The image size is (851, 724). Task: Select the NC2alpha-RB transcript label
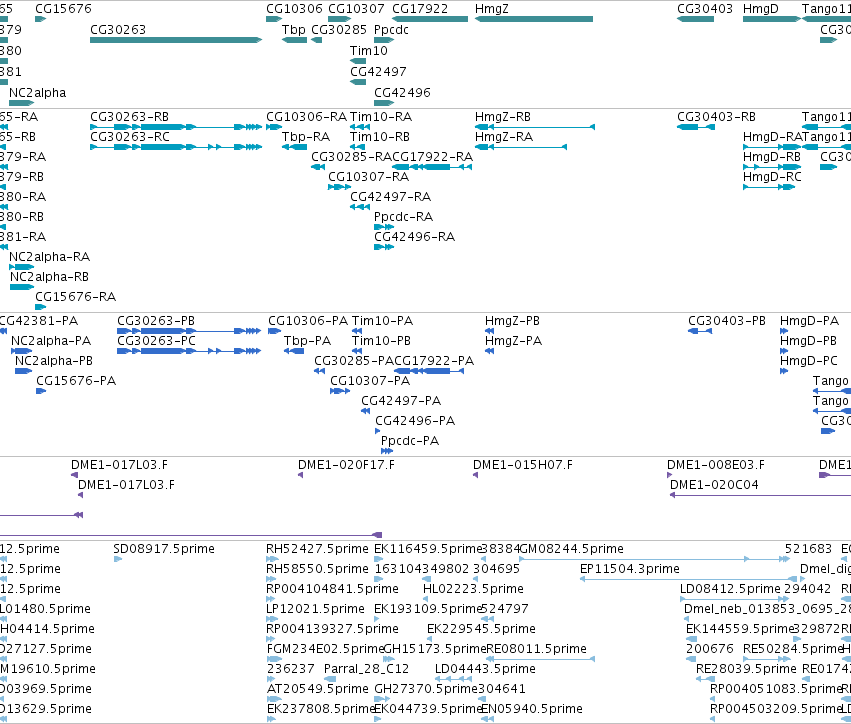pyautogui.click(x=49, y=277)
